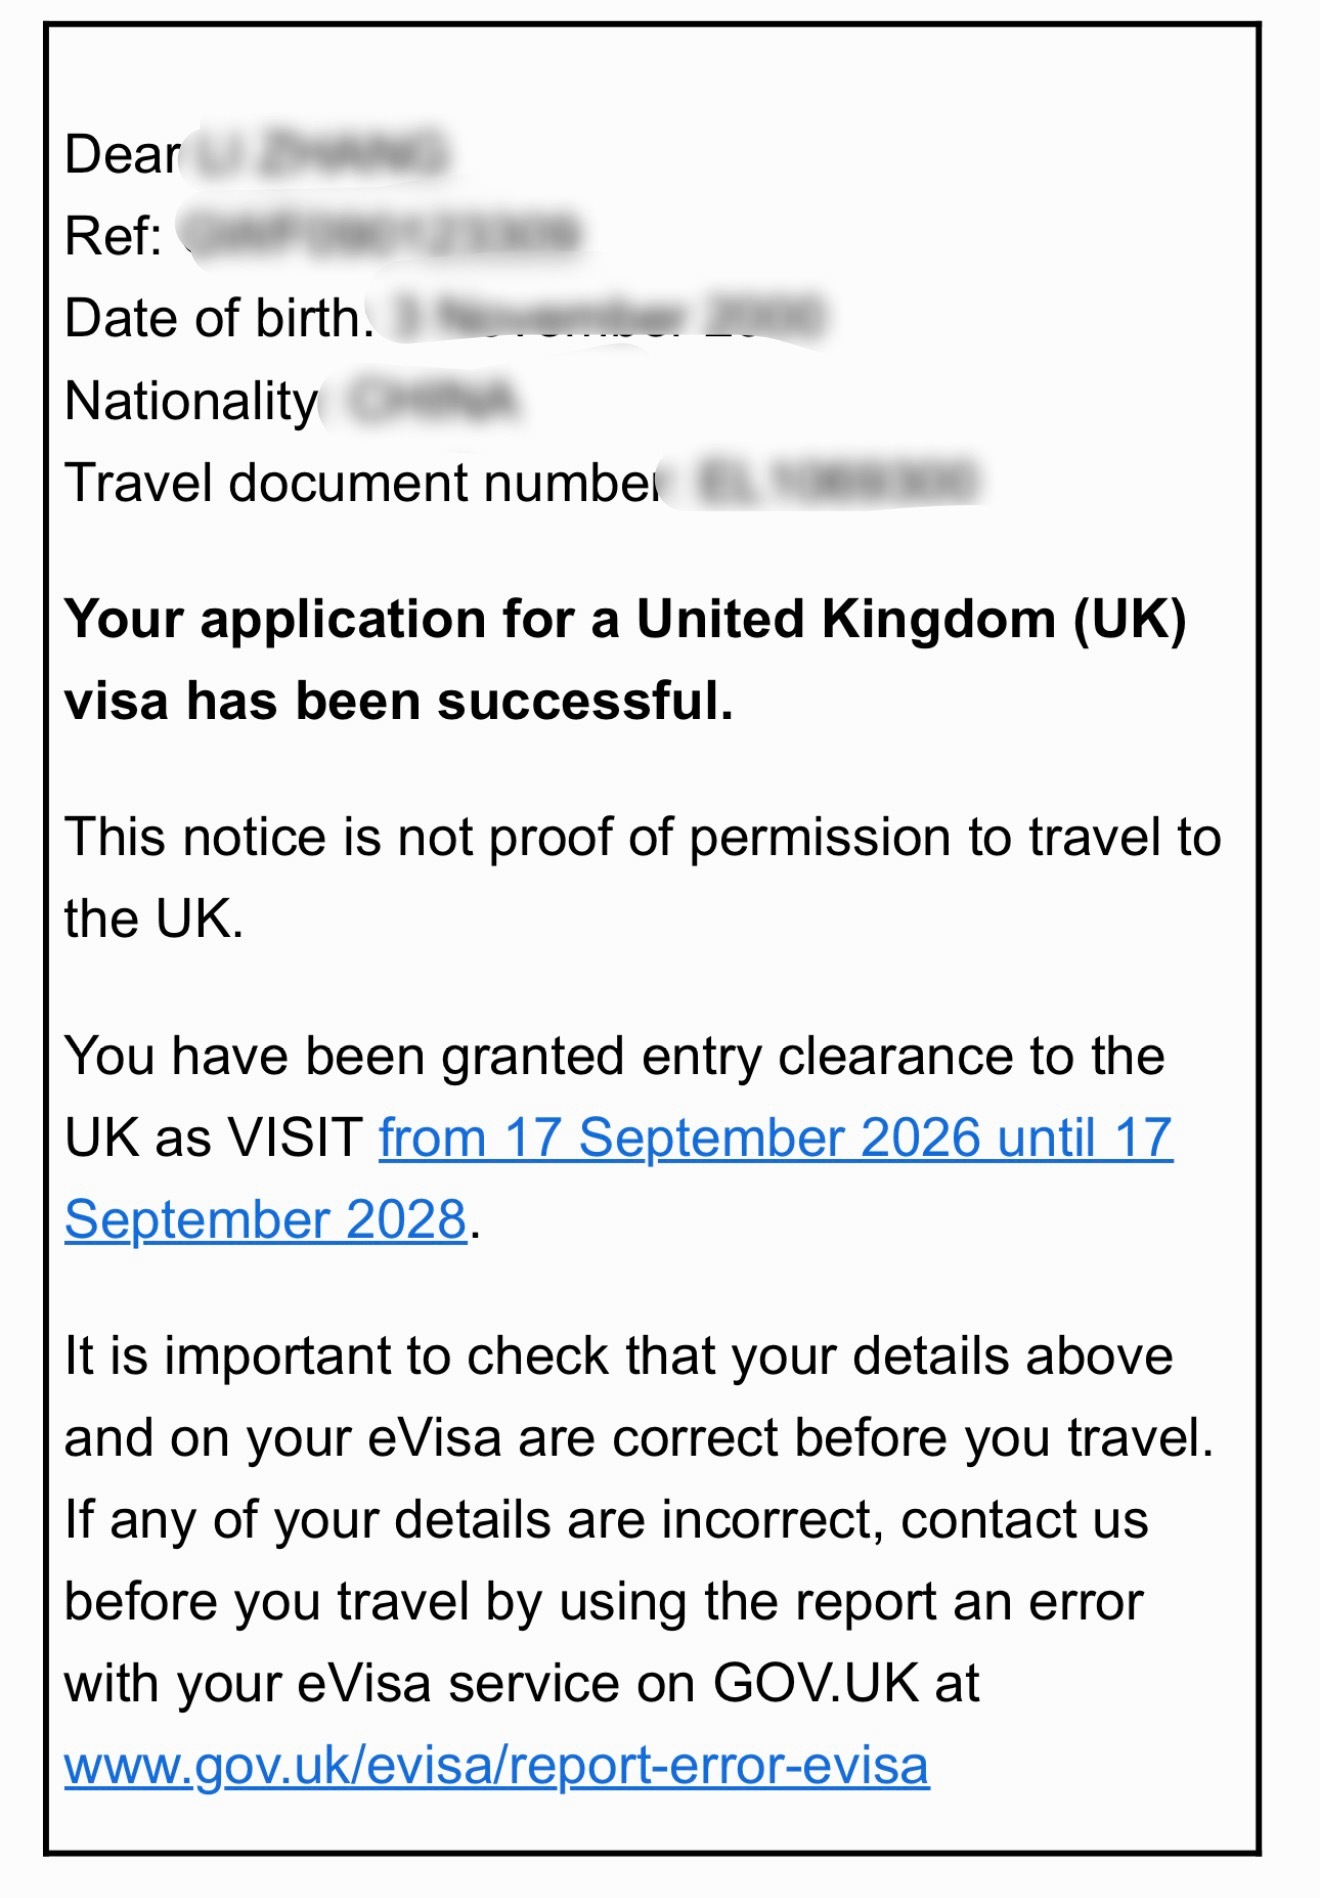Screen dimensions: 1320x1898
Task: Click the bold line "Your application for a United Kingdom (UK)"
Action: pyautogui.click(x=625, y=620)
